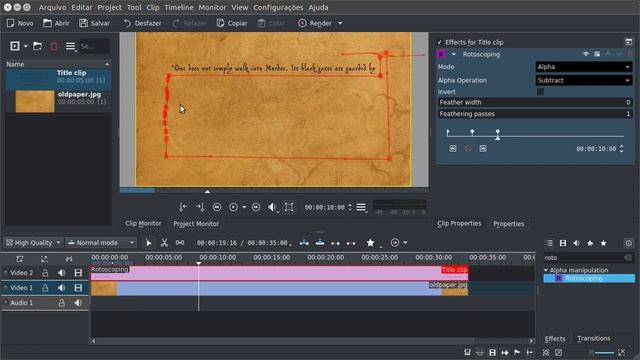Show audio effects in effects list
The width and height of the screenshot is (640, 360).
tap(576, 243)
